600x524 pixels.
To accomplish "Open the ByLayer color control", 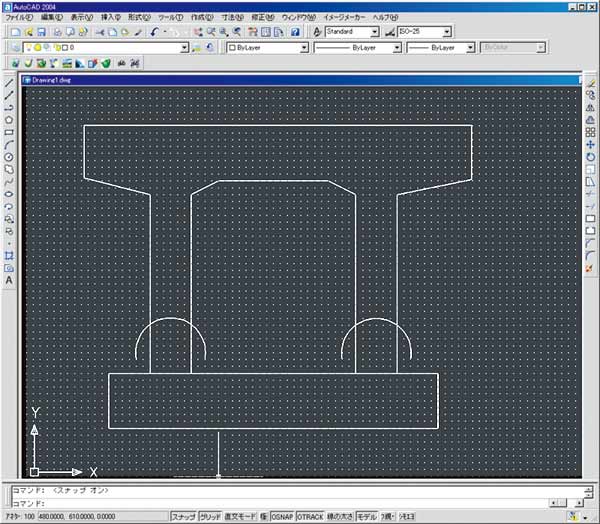I will (x=303, y=47).
